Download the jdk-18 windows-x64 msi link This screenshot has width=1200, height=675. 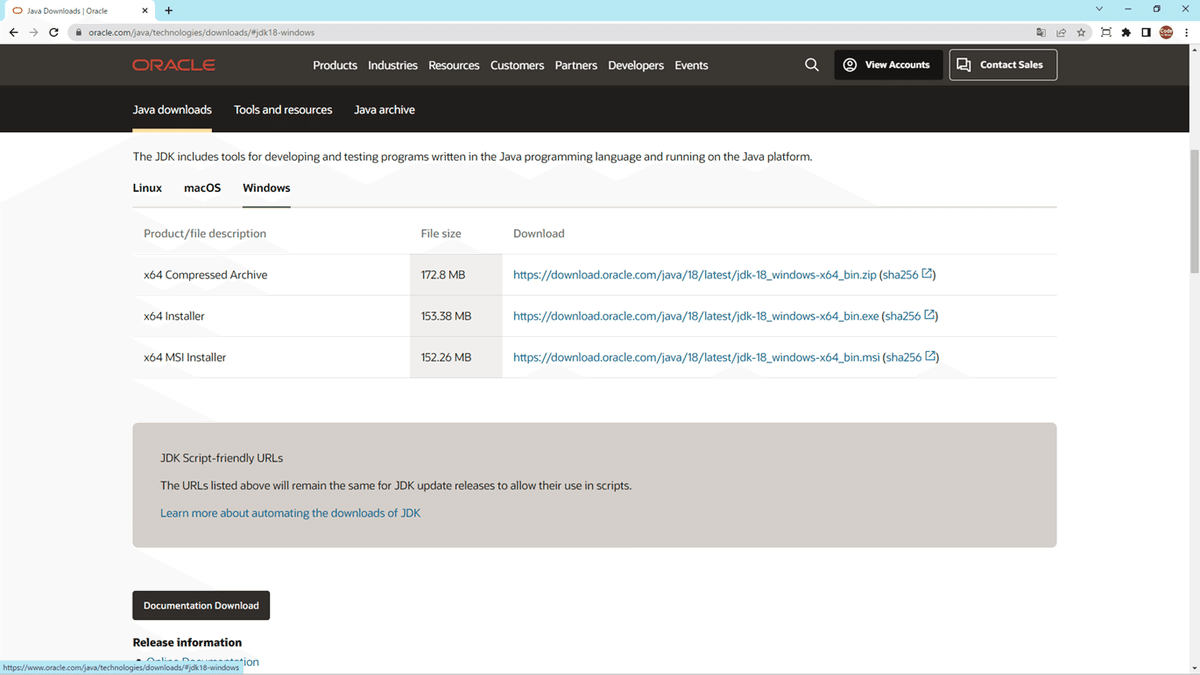pos(697,357)
